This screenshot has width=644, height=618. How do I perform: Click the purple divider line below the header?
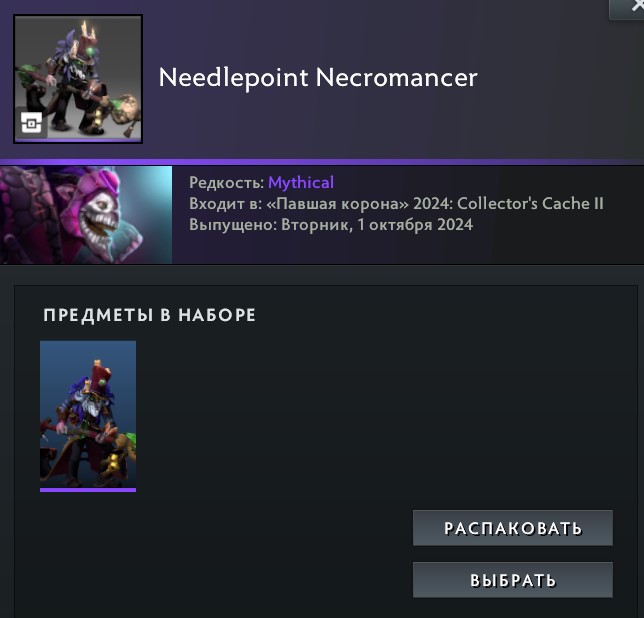pyautogui.click(x=322, y=162)
